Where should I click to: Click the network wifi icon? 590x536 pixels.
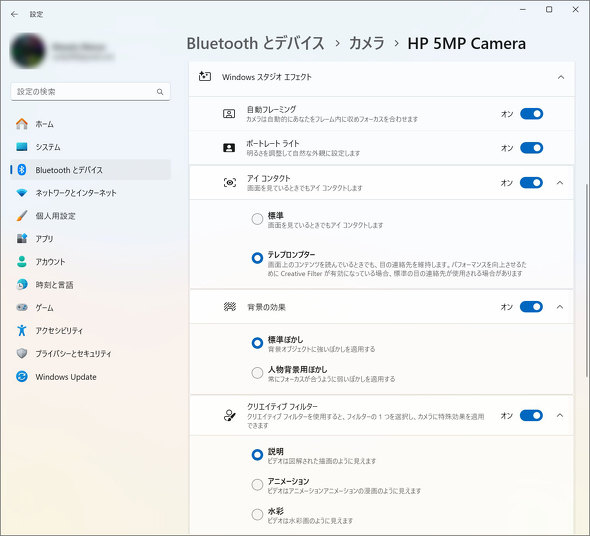tap(22, 193)
